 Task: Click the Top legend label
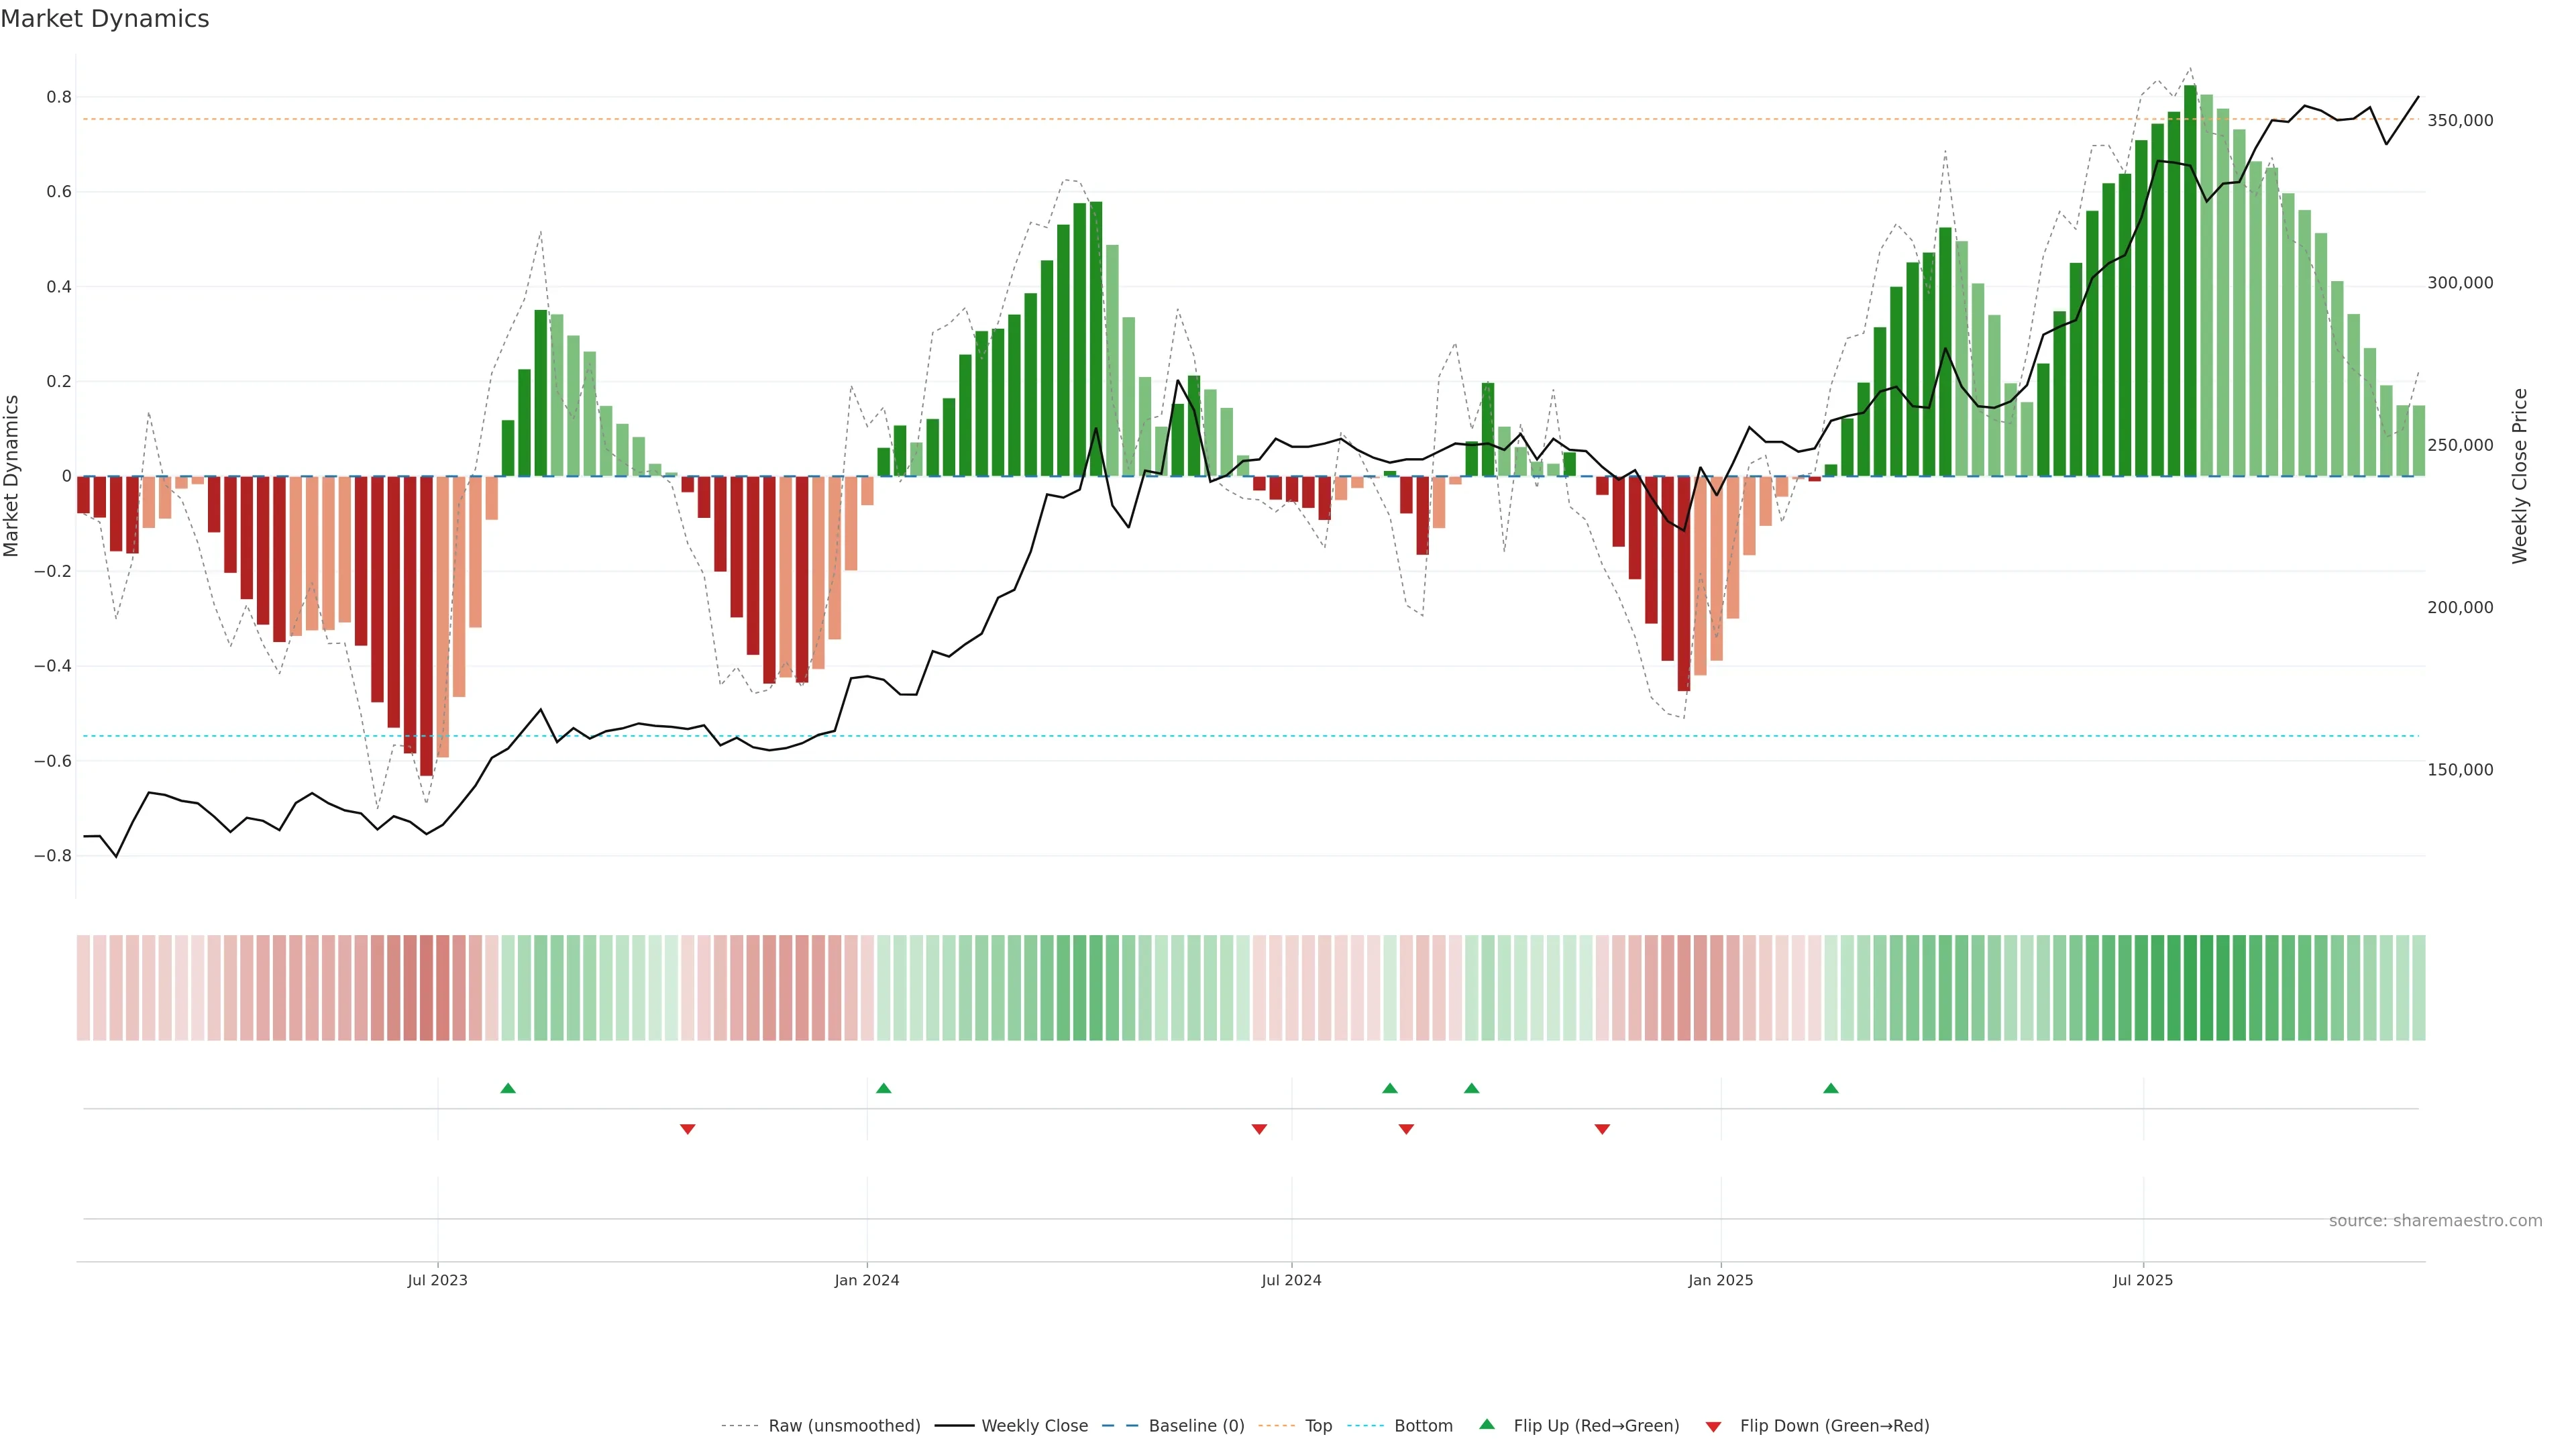1318,1426
